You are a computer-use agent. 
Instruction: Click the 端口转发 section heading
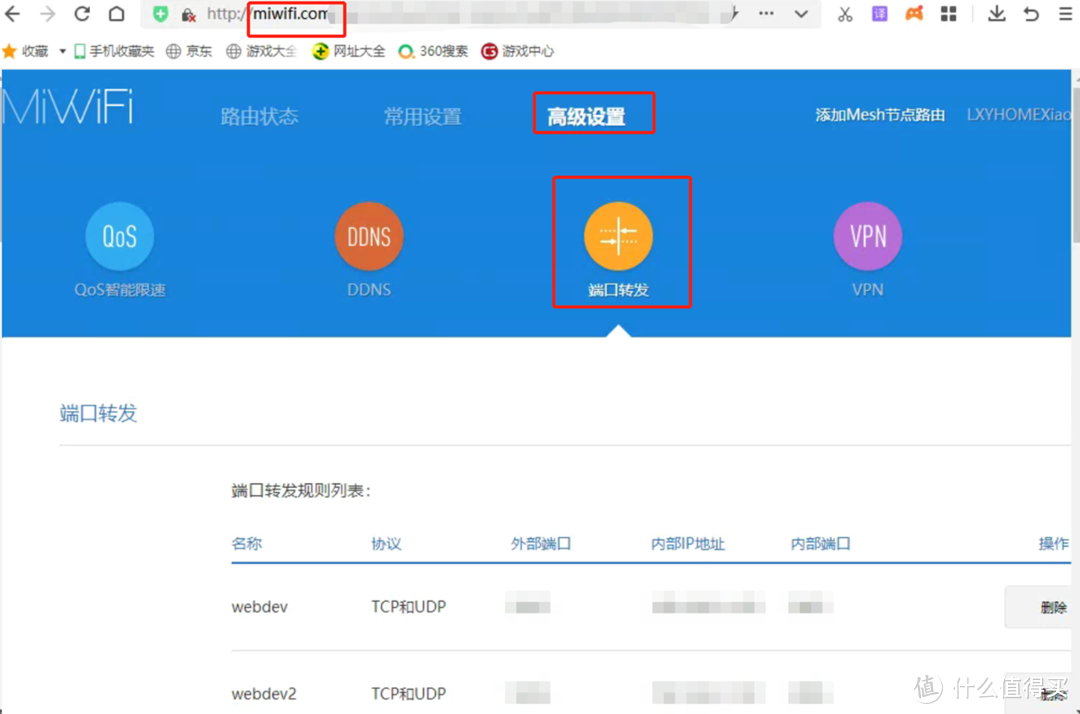(x=98, y=413)
